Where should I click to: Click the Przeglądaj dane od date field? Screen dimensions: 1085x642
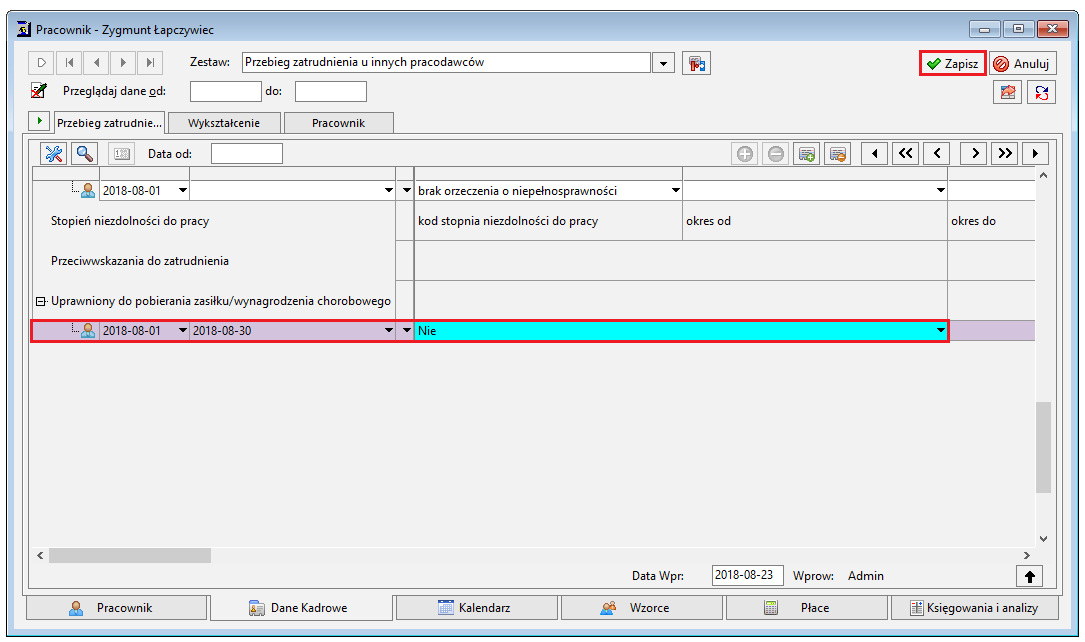pyautogui.click(x=226, y=91)
